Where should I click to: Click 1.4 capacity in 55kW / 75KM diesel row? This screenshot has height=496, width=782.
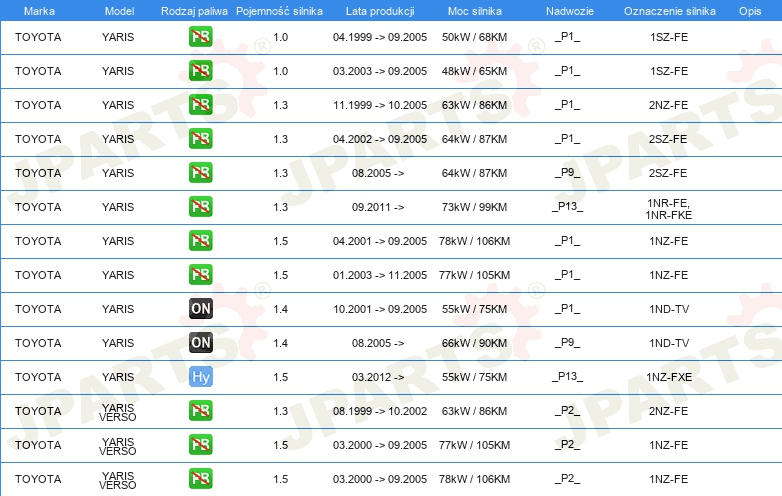[x=281, y=309]
